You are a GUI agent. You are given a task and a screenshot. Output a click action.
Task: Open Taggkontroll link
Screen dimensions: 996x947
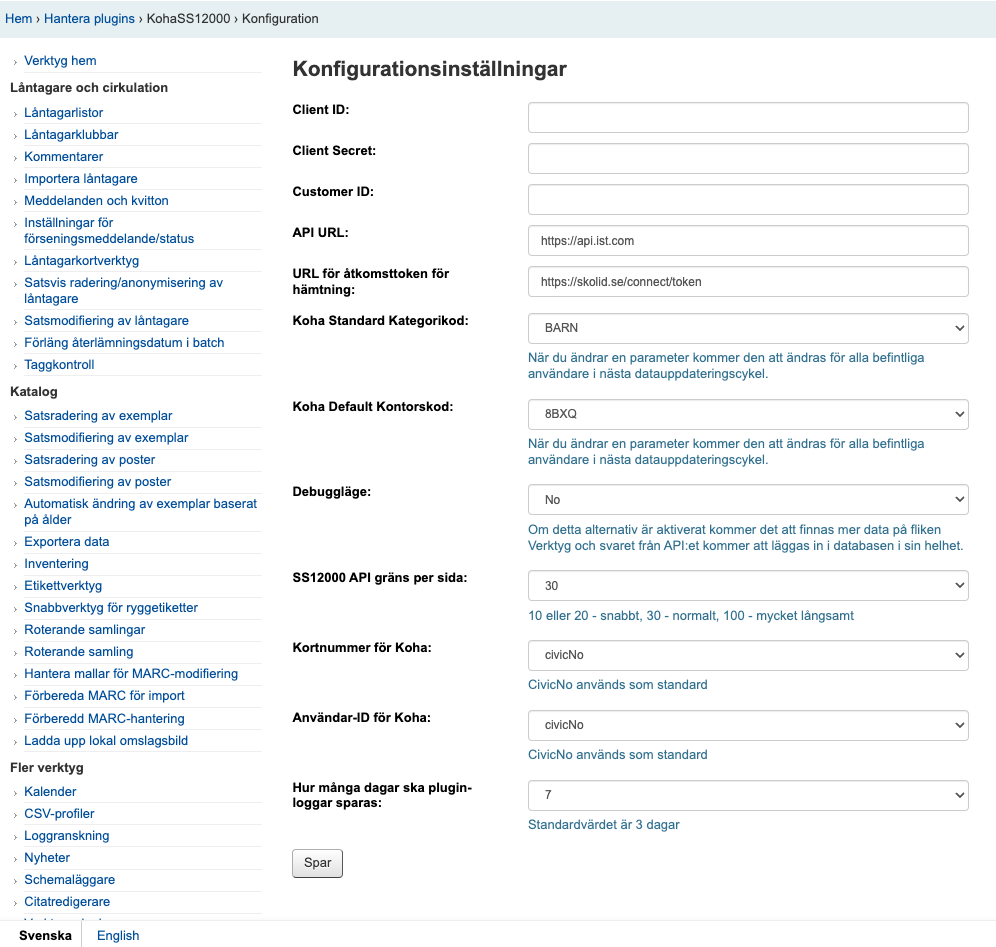[x=59, y=365]
